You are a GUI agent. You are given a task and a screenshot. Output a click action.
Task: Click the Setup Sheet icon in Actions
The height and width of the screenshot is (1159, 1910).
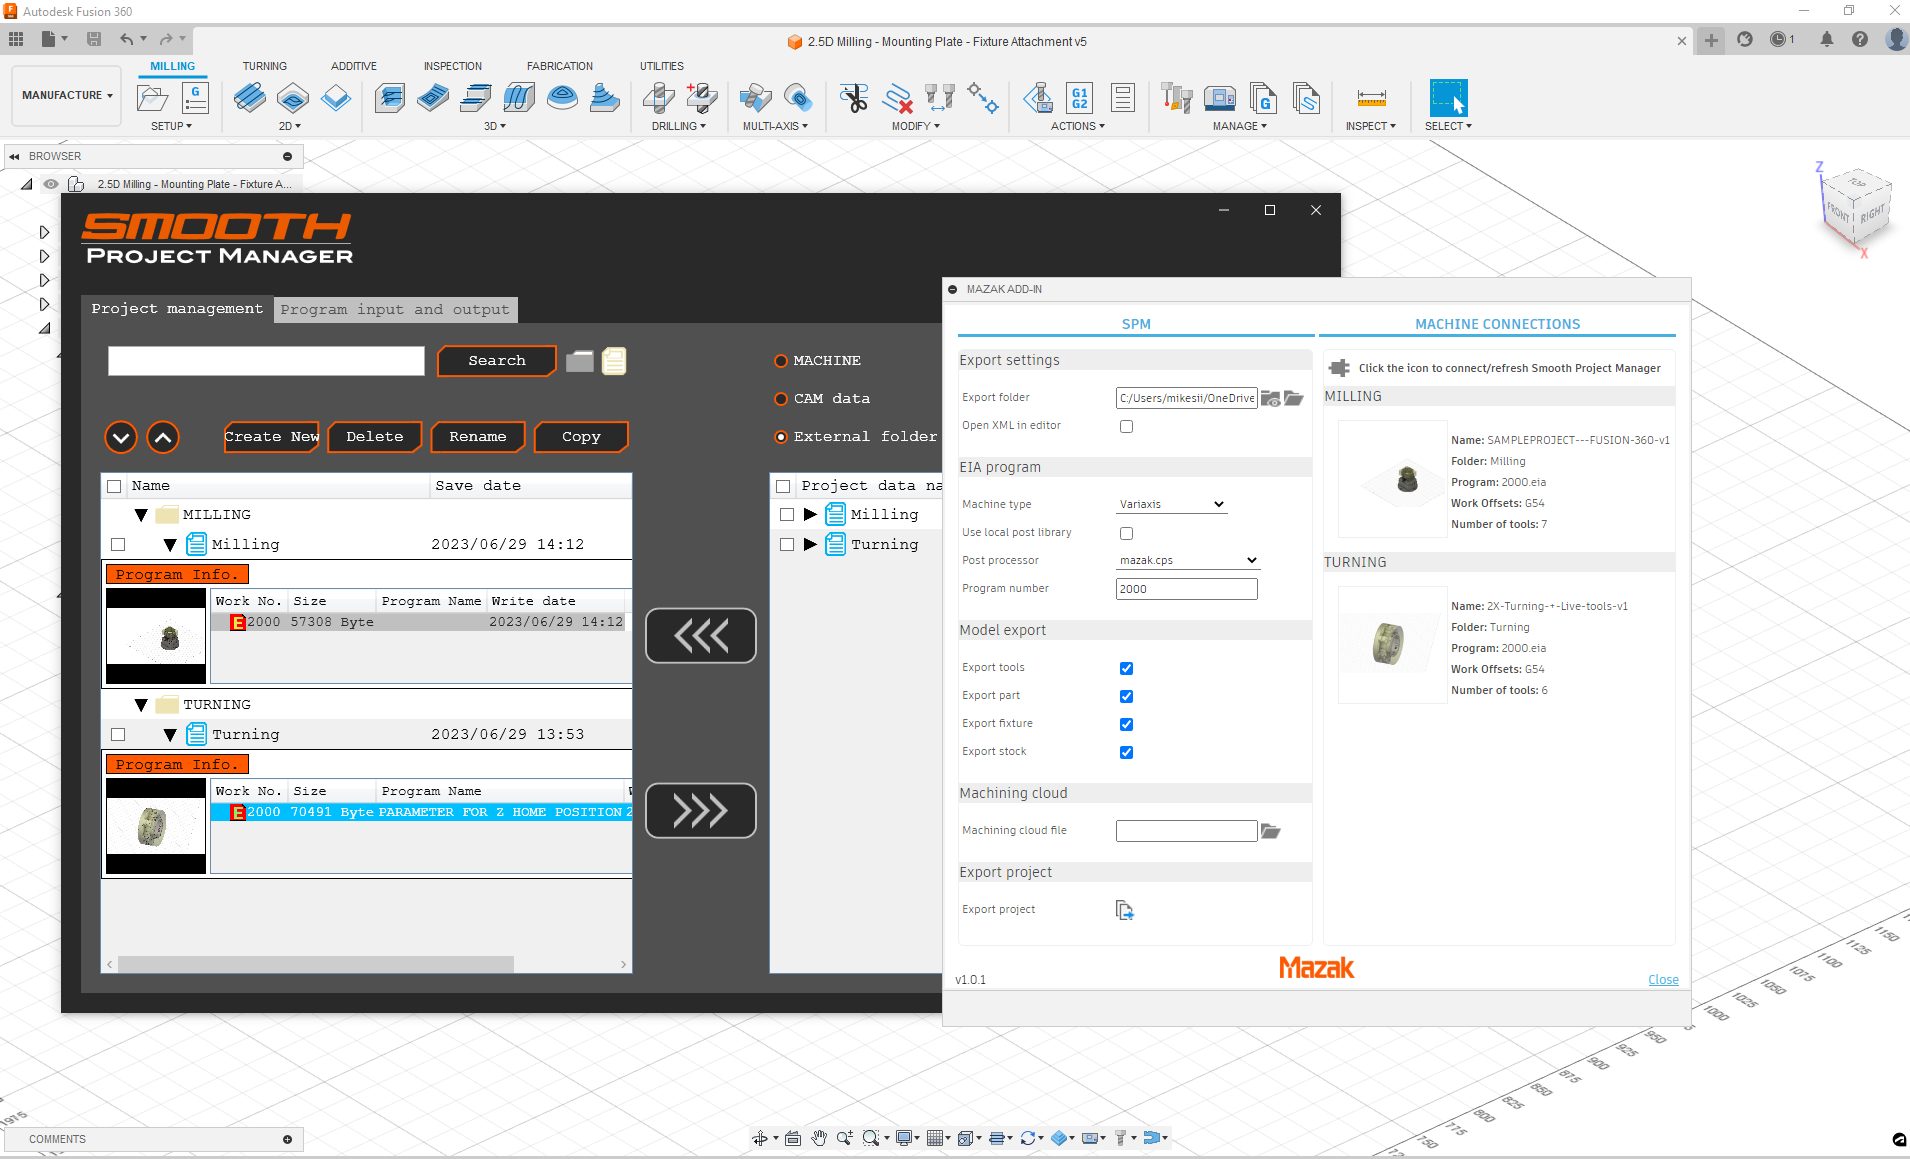(x=1122, y=98)
